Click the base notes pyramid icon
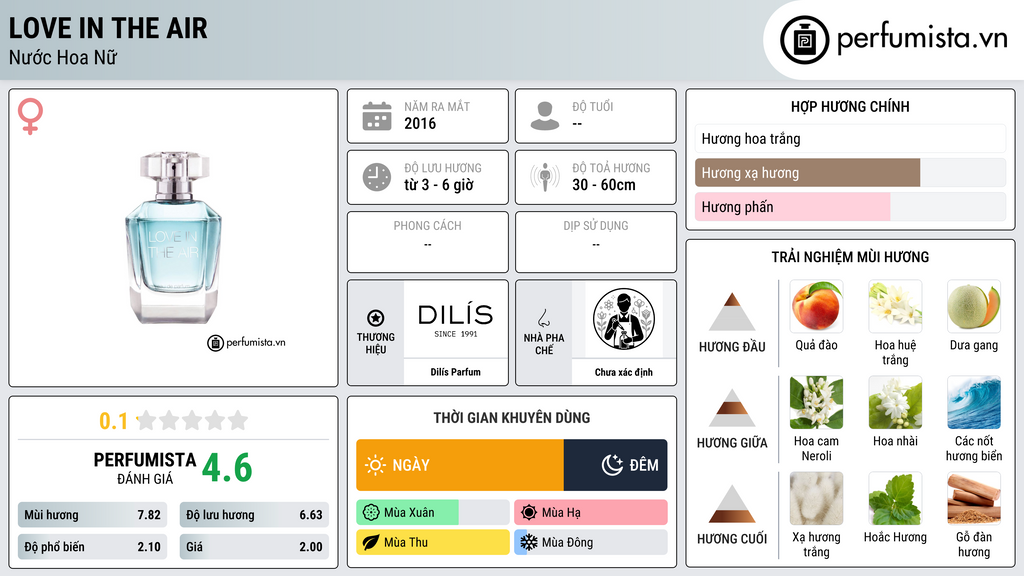Viewport: 1024px width, 576px height. [x=732, y=504]
